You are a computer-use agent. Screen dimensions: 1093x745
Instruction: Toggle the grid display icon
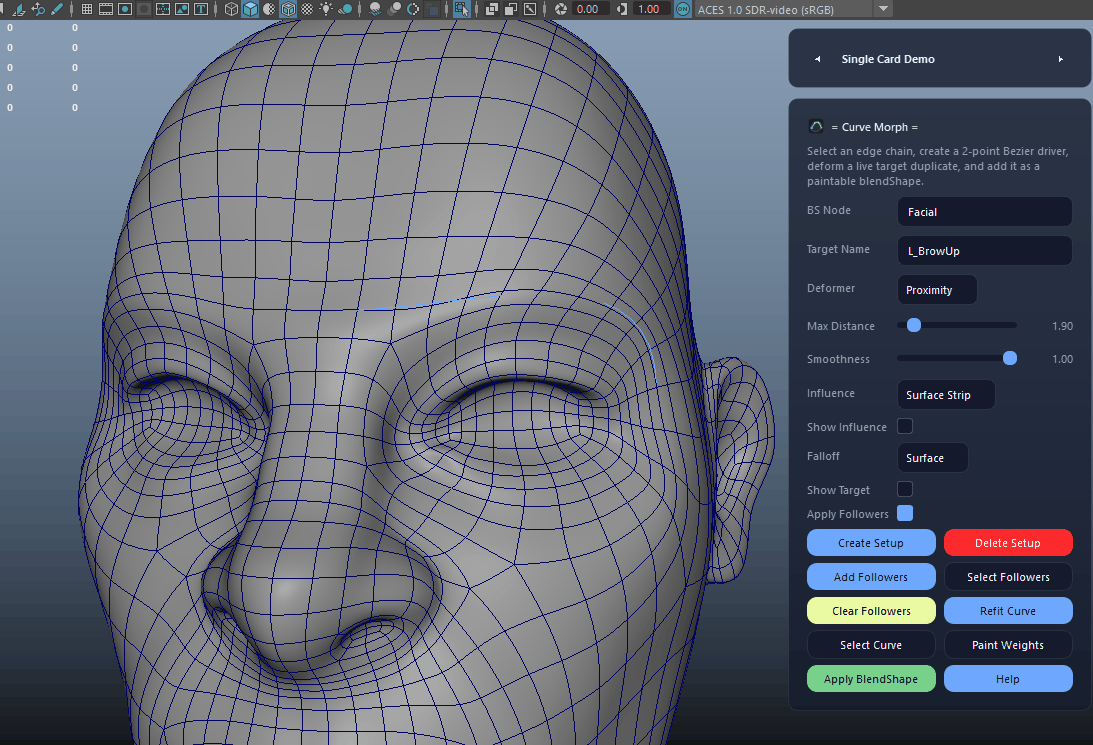click(x=86, y=9)
